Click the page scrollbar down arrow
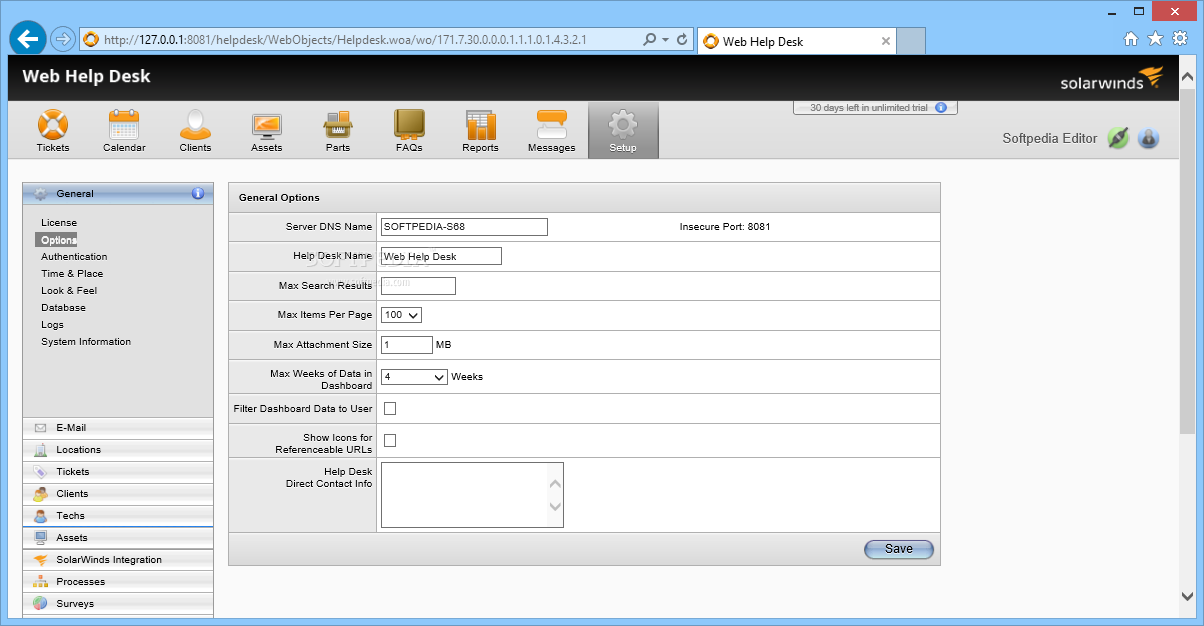The height and width of the screenshot is (626, 1204). point(1187,596)
